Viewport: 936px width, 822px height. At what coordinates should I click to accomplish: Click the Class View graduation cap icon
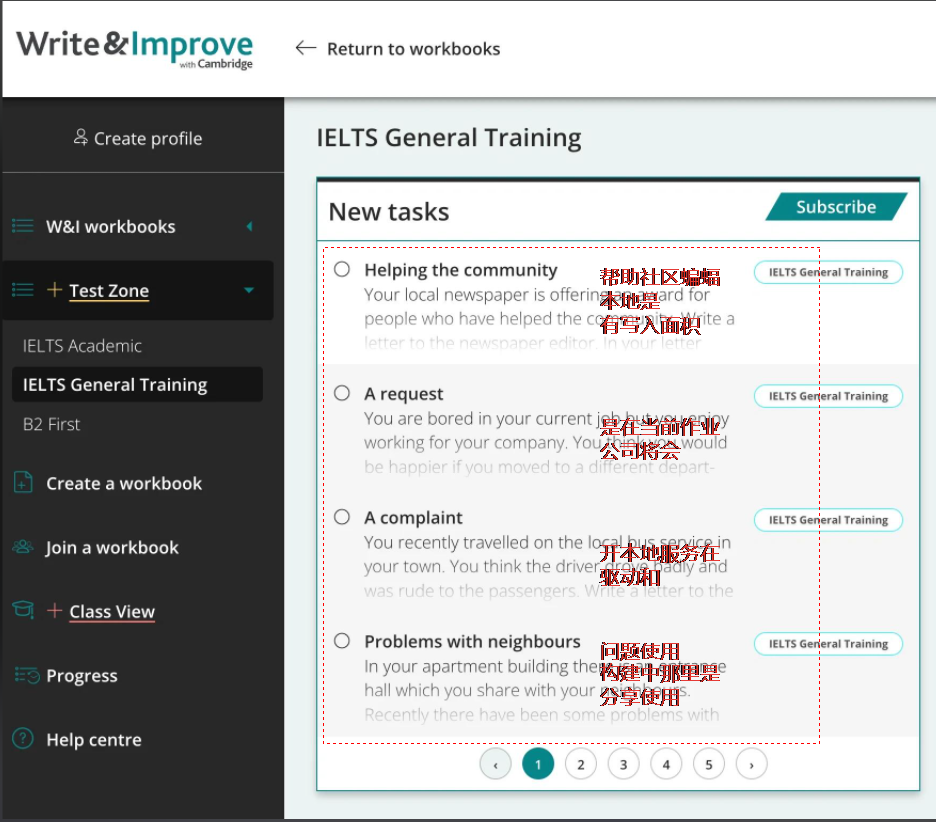coord(23,610)
